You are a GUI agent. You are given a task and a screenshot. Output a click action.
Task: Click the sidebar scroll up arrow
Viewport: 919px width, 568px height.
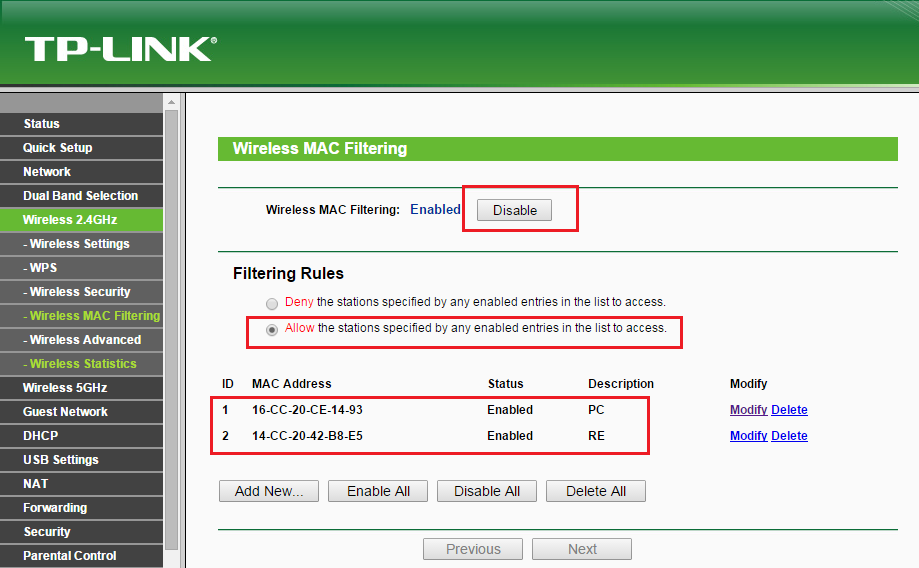[x=171, y=102]
